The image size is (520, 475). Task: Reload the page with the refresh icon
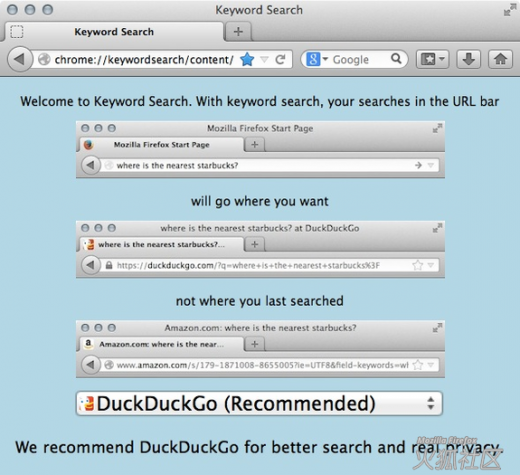280,59
